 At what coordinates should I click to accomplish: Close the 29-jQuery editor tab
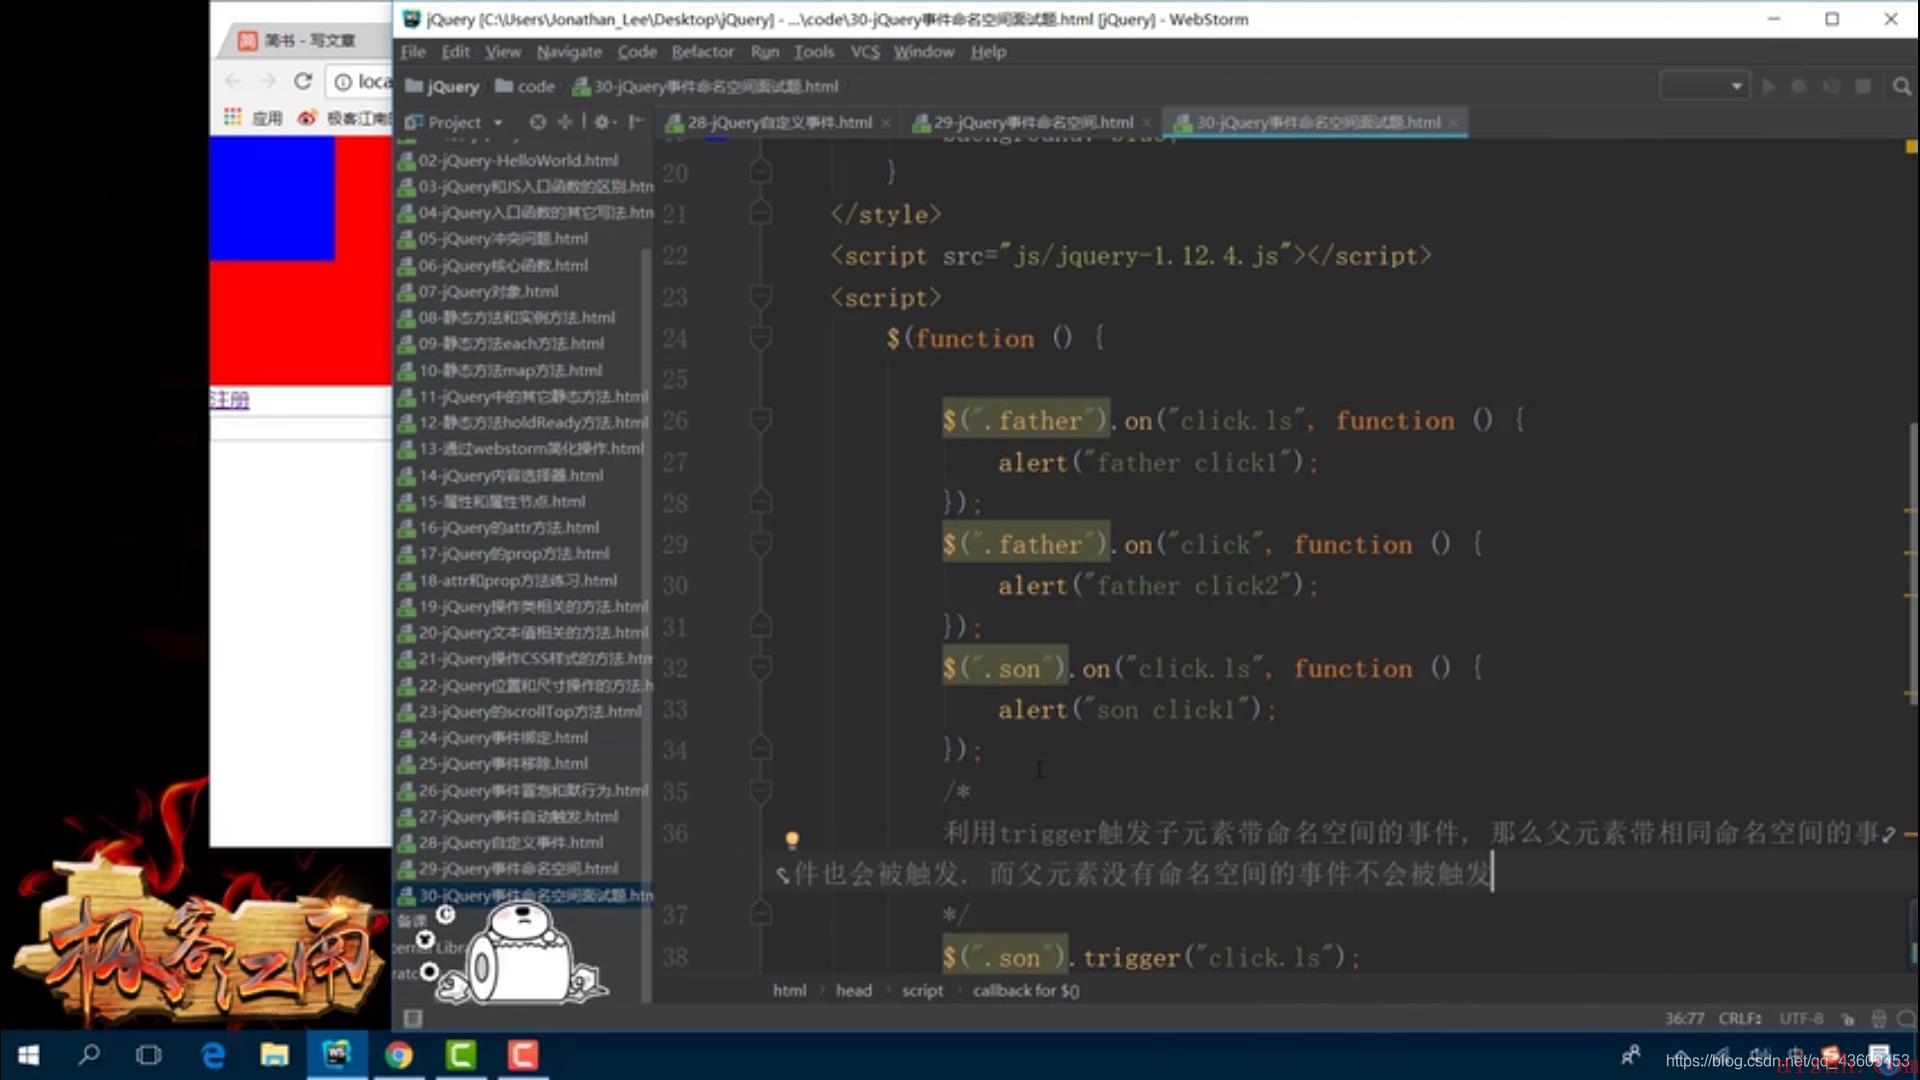(1147, 123)
